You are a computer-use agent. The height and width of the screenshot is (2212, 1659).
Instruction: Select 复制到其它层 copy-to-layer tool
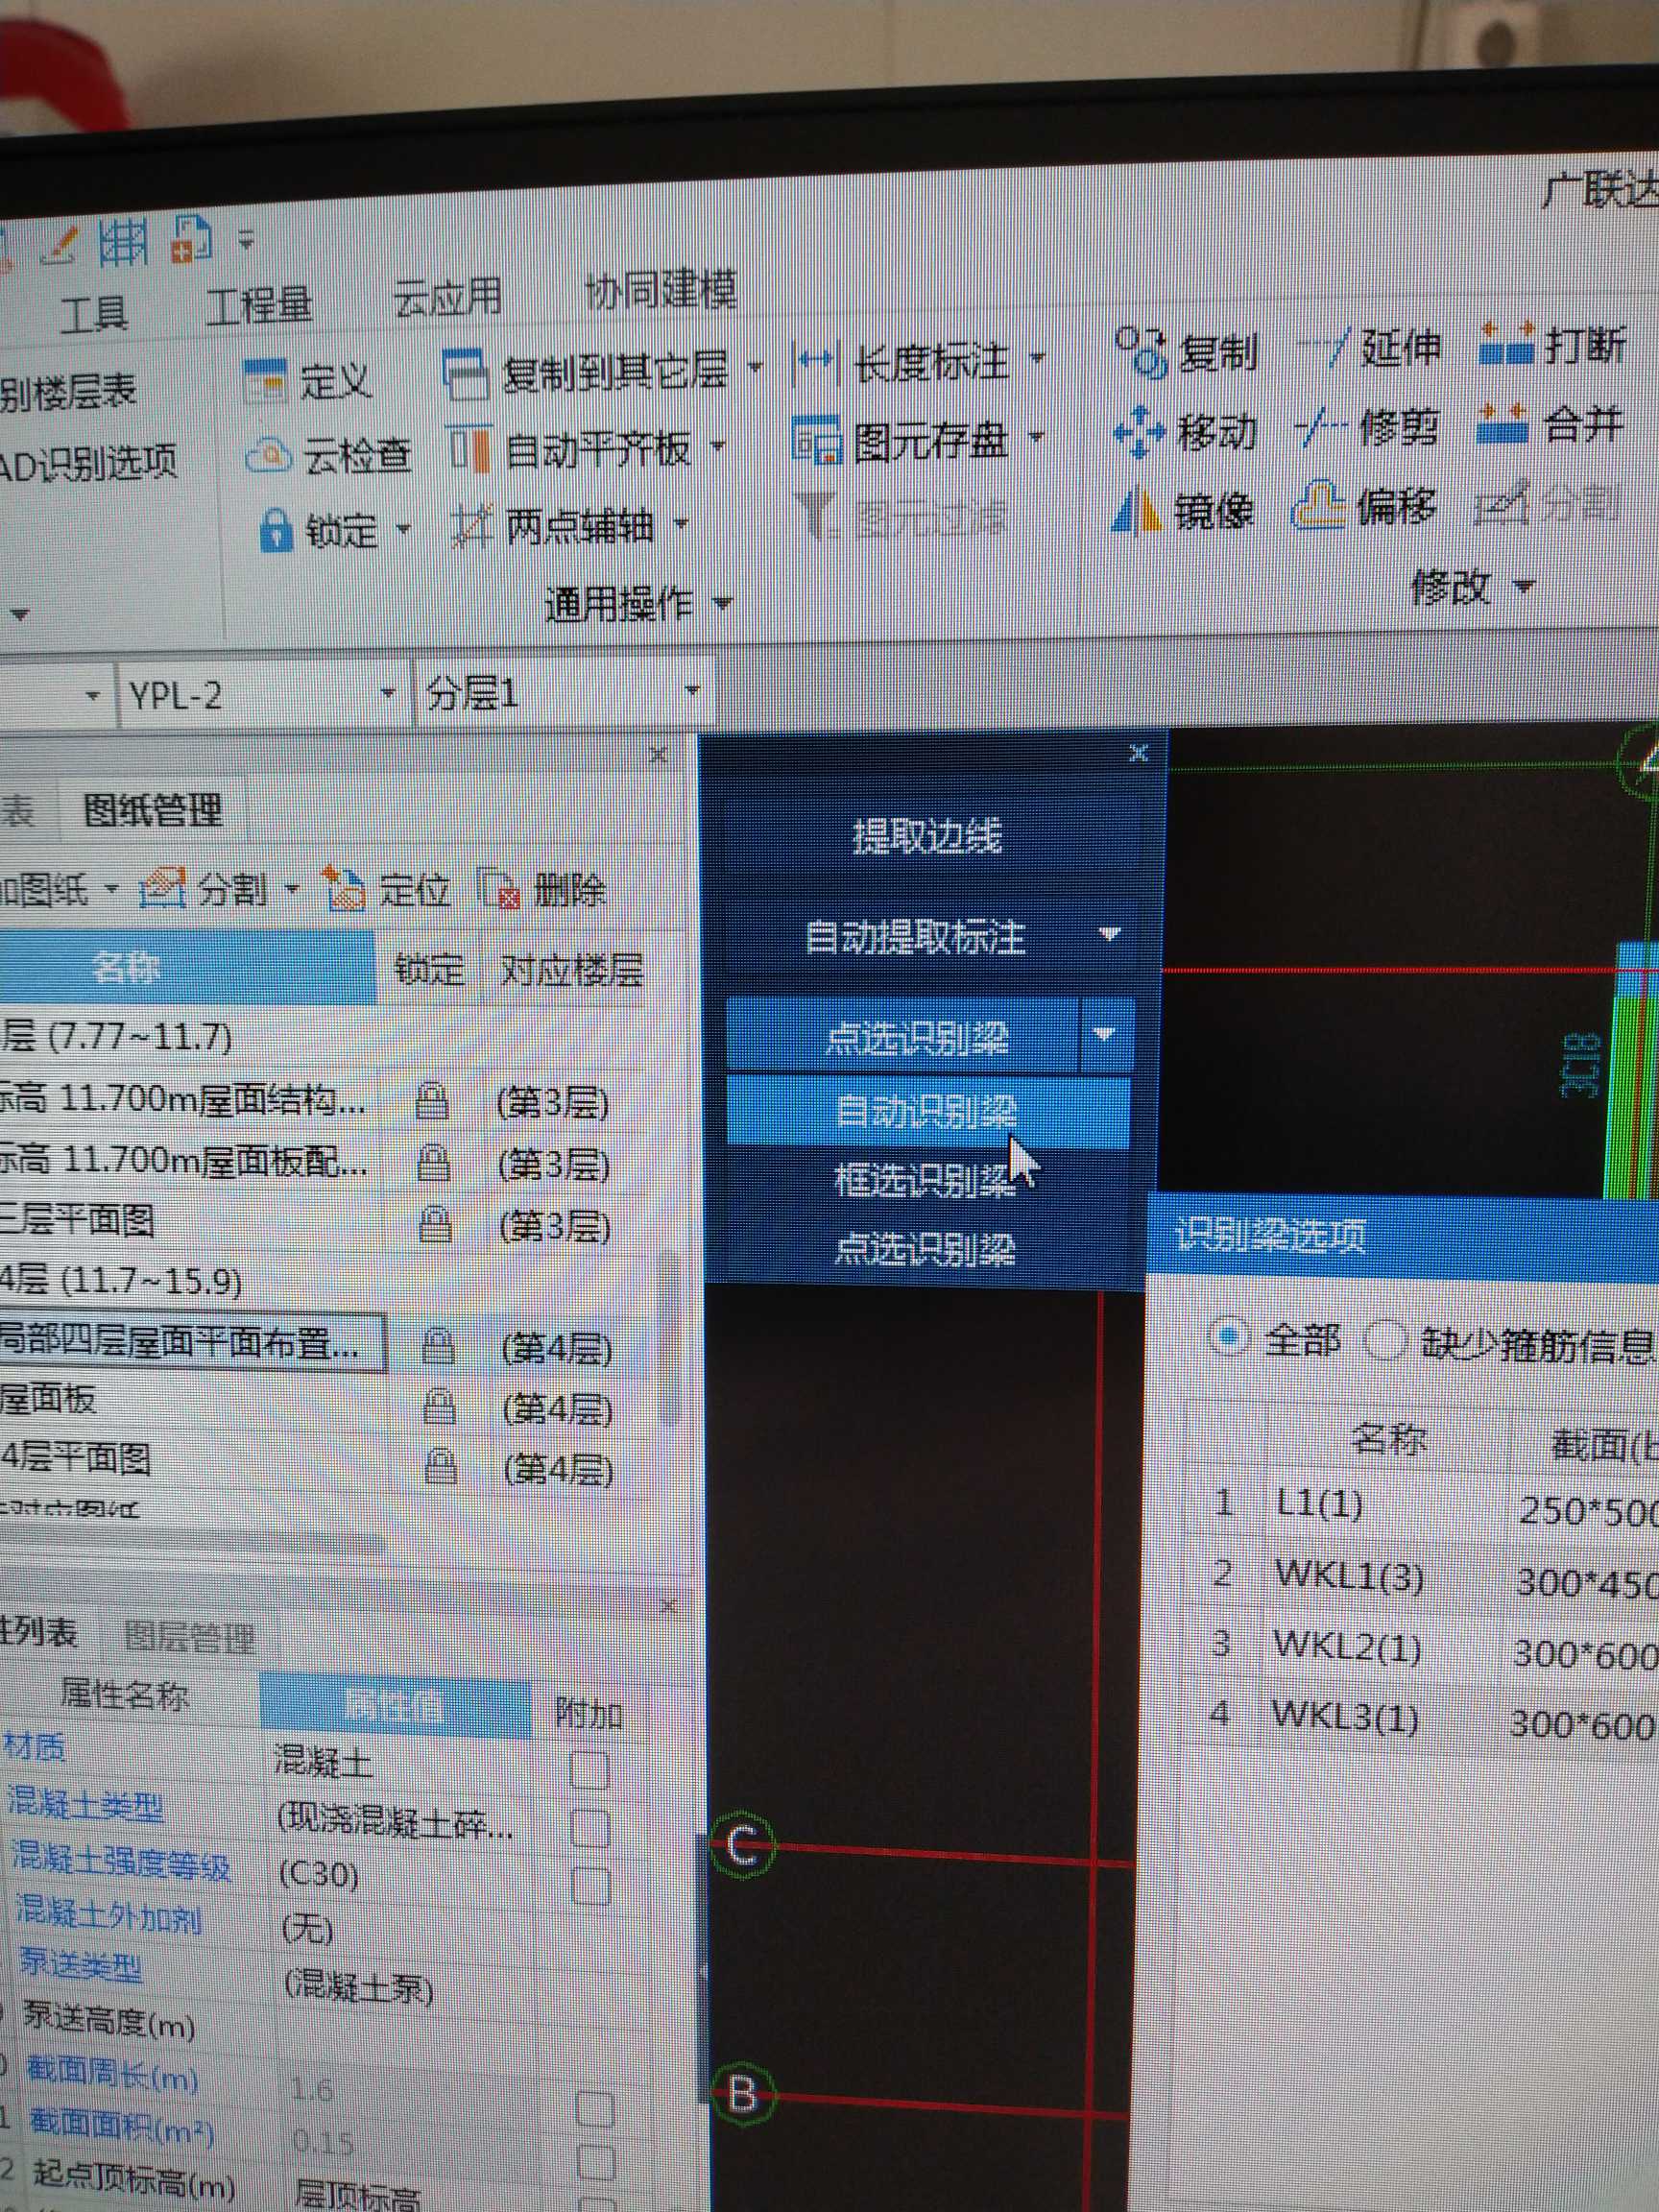(588, 373)
